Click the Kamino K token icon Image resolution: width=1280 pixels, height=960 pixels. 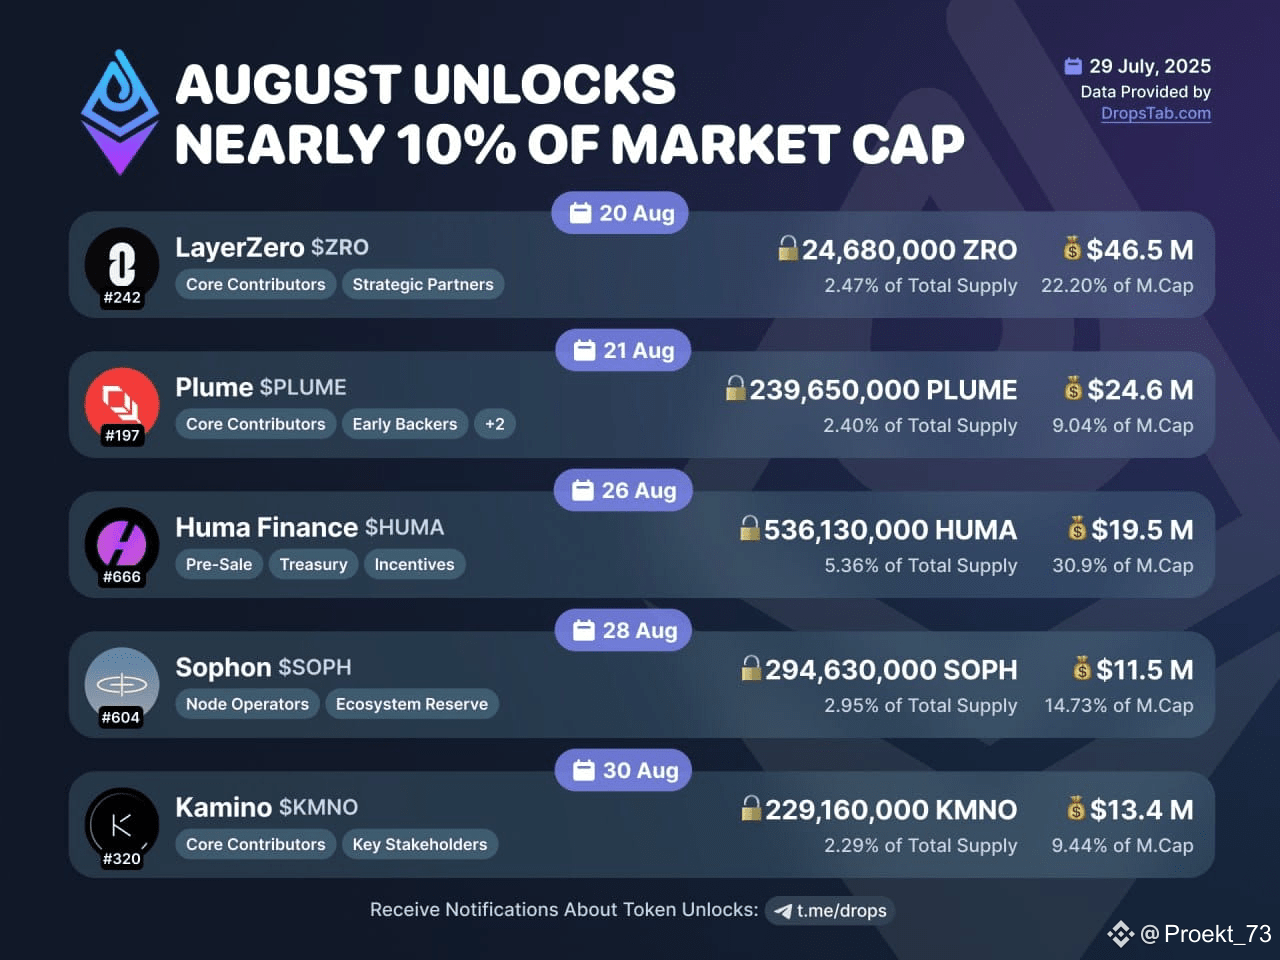[x=122, y=826]
